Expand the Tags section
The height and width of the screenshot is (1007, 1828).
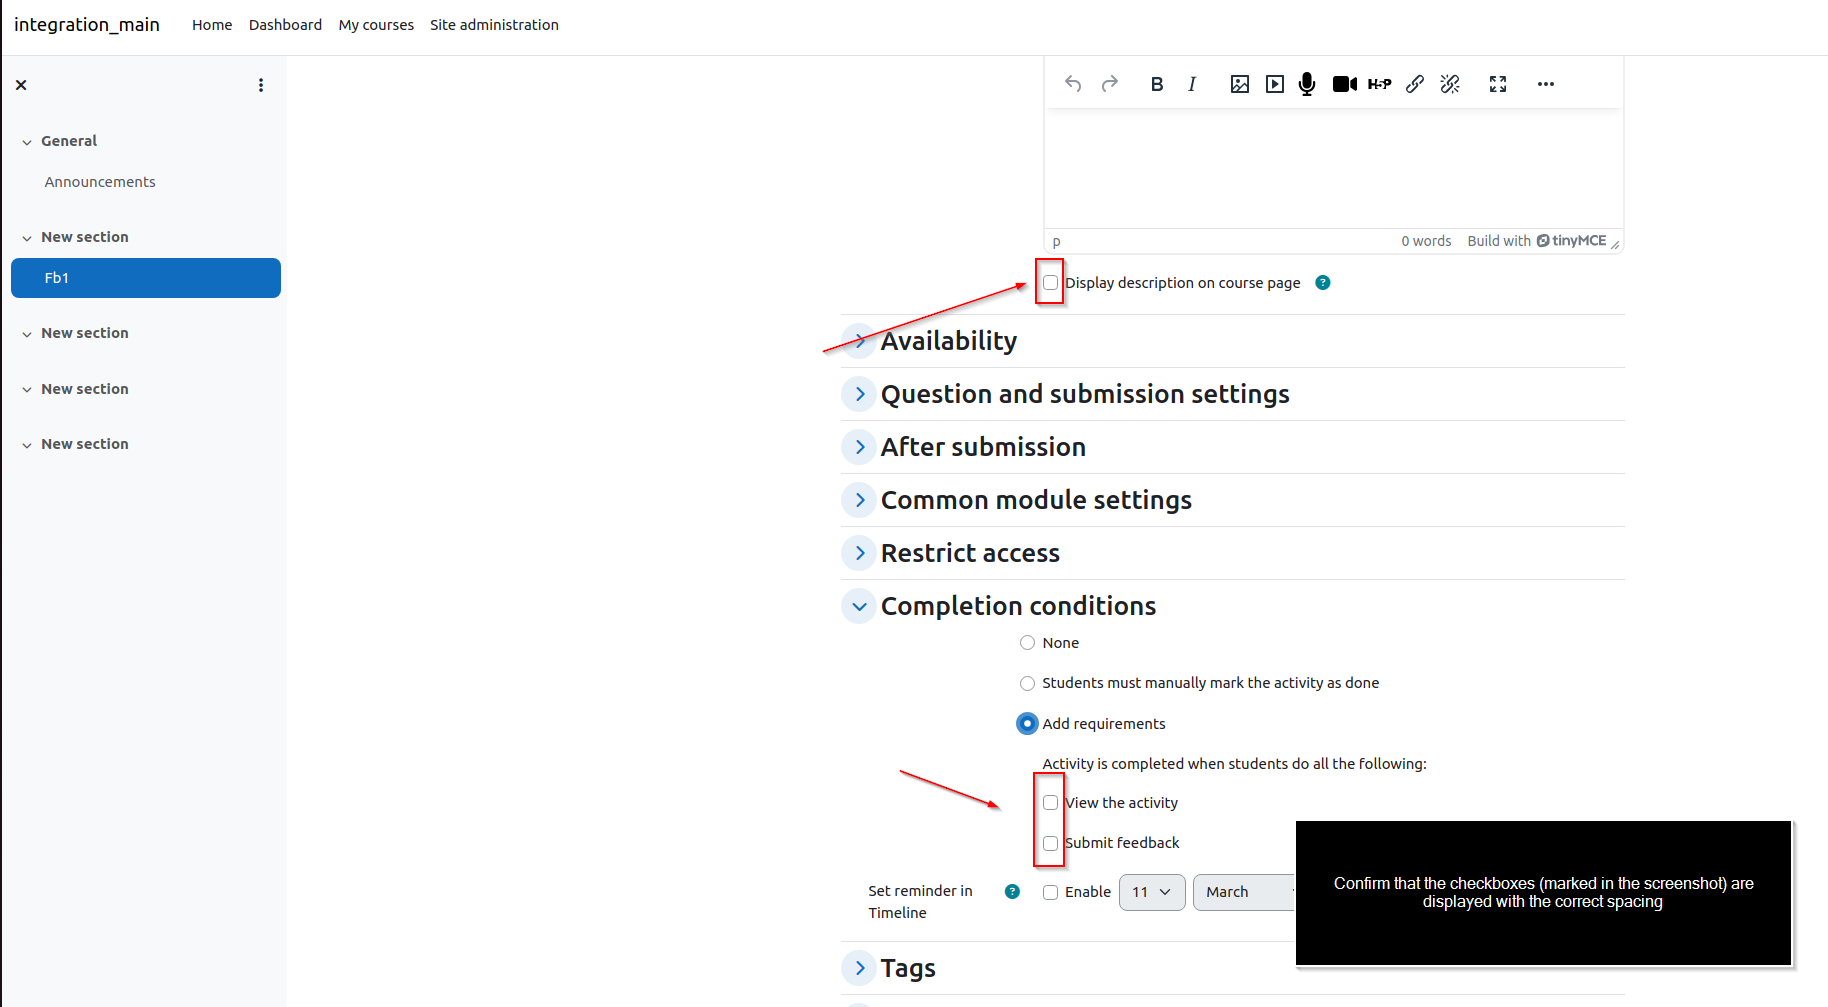pyautogui.click(x=859, y=968)
